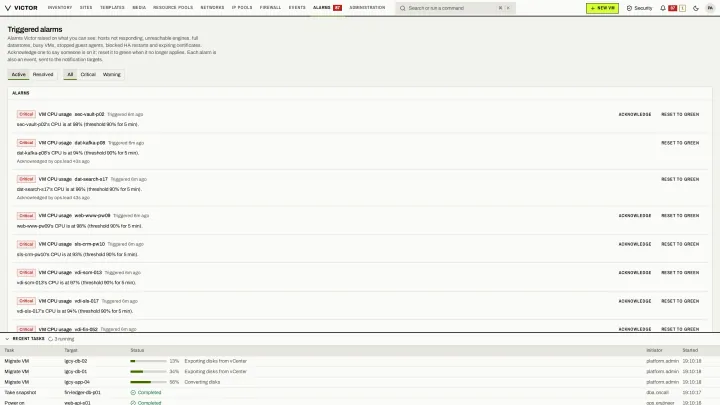Screen dimensions: 720x405
Task: Click Critical badge on dat-search-s17 alarm
Action: tap(26, 179)
